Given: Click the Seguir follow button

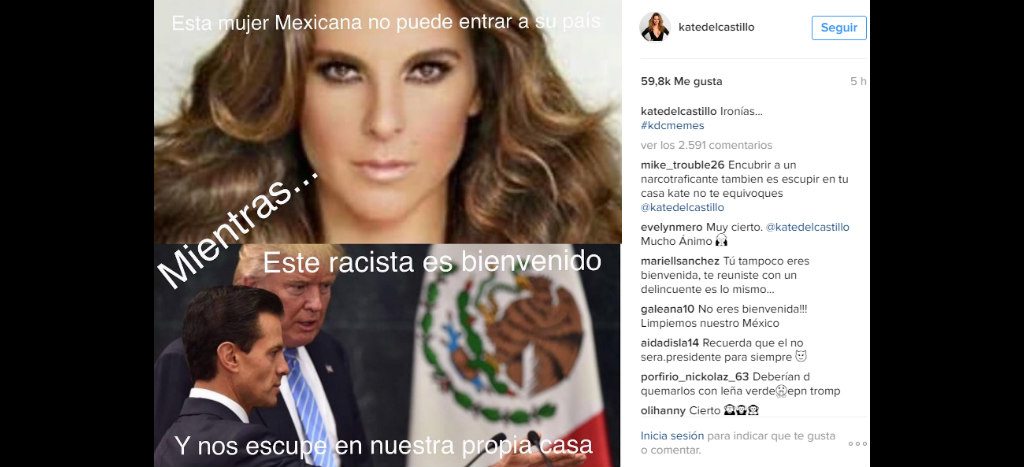Looking at the screenshot, I should (839, 28).
